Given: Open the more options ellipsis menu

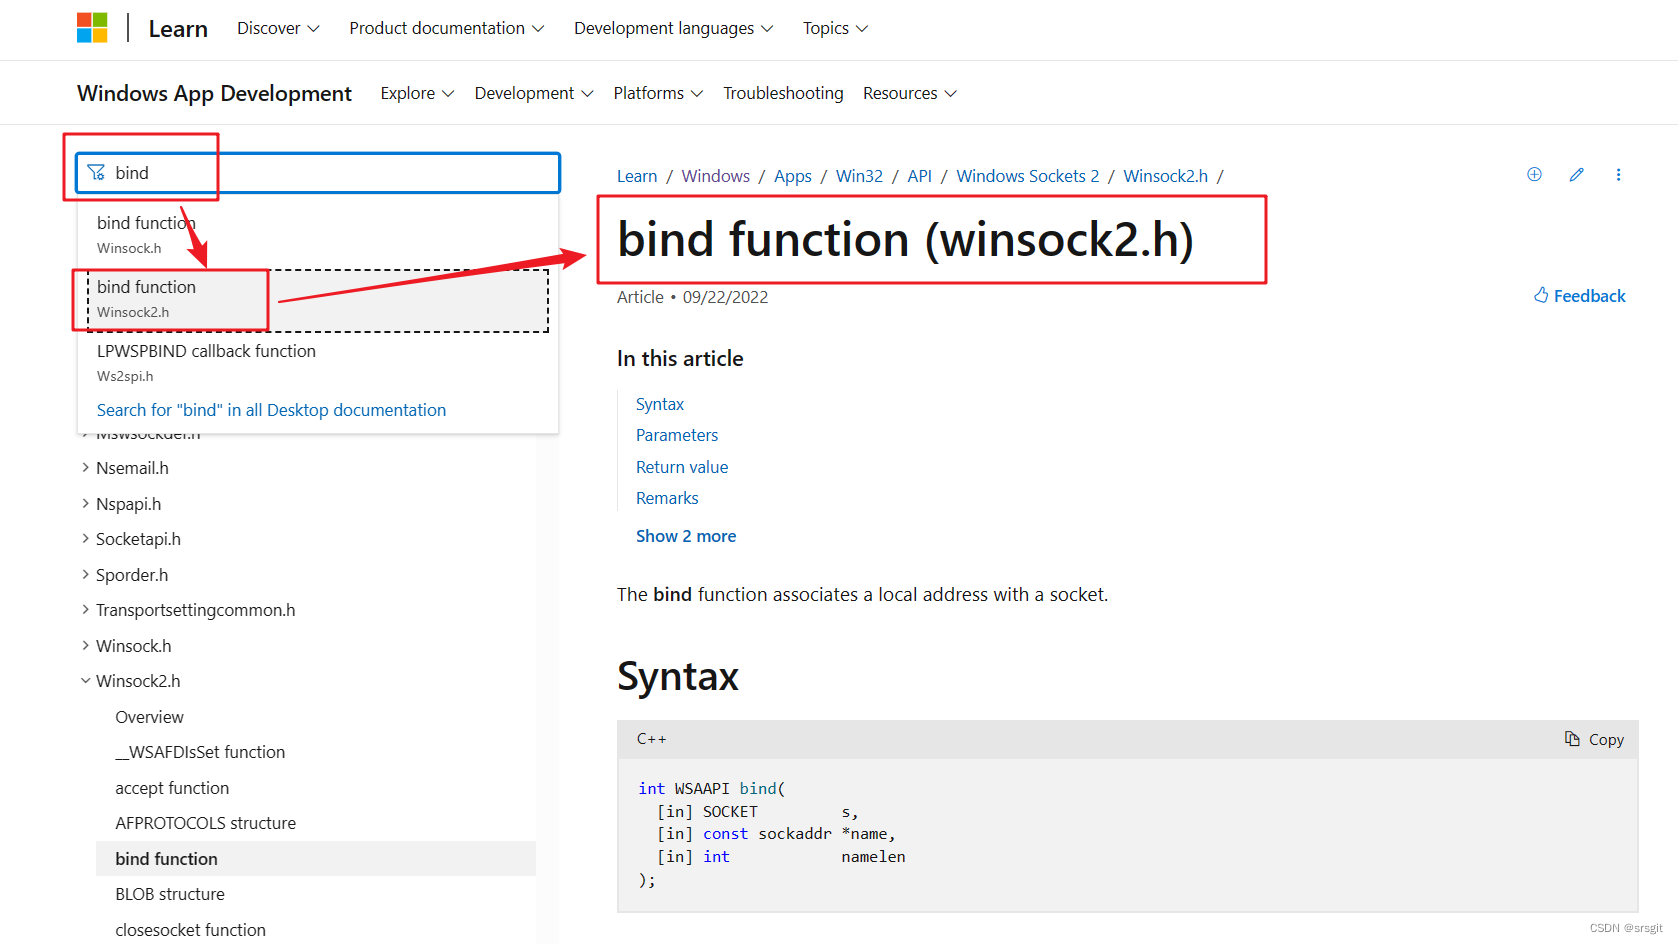Looking at the screenshot, I should 1618,174.
